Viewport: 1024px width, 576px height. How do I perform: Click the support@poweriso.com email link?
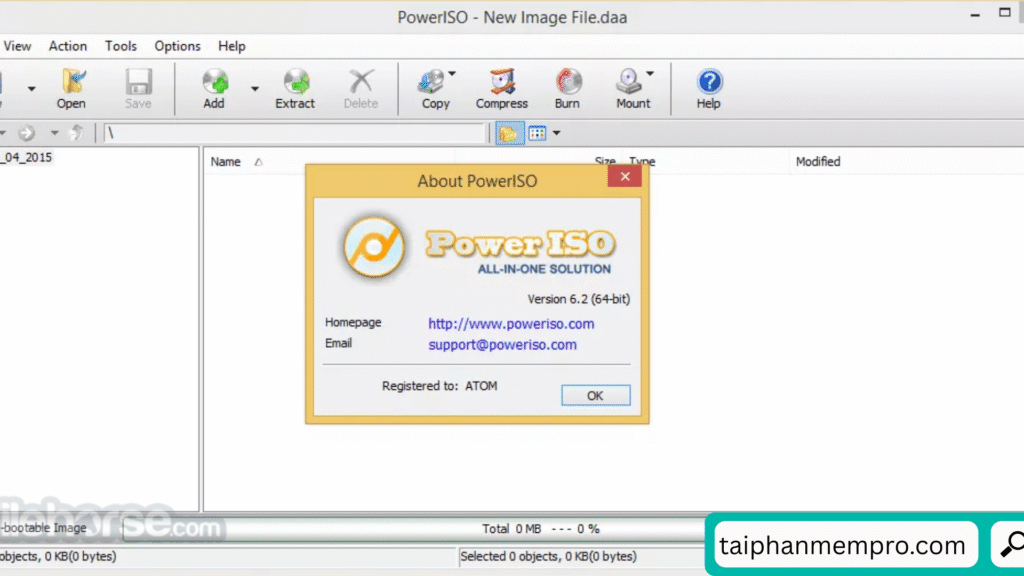coord(502,344)
